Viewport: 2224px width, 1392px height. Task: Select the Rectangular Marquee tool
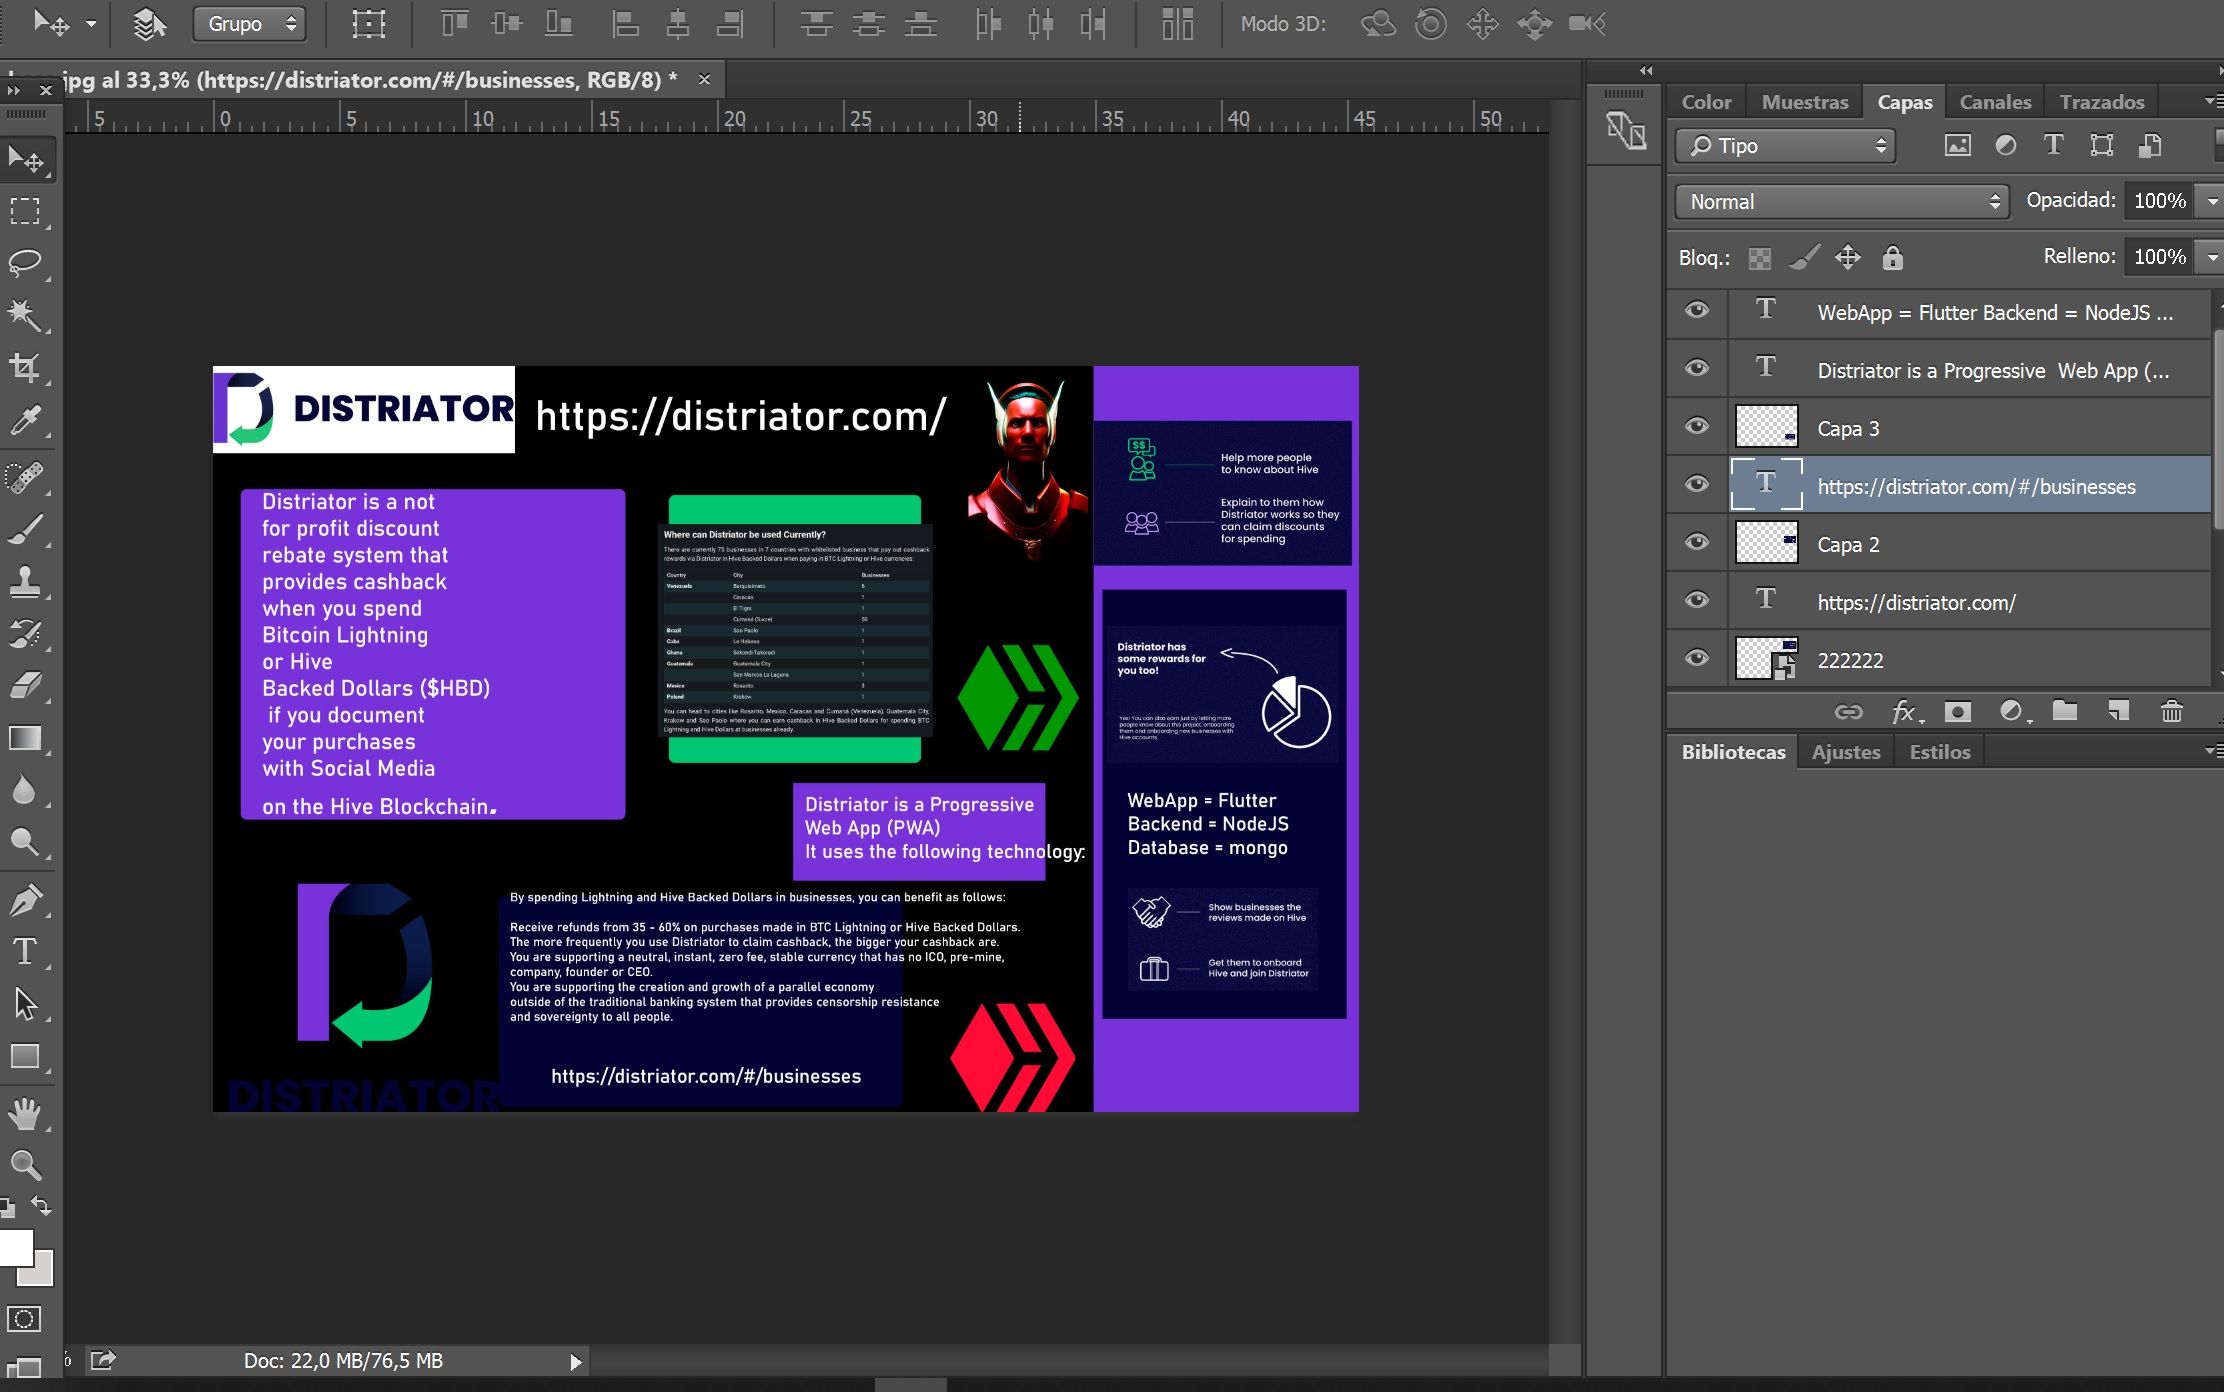25,211
